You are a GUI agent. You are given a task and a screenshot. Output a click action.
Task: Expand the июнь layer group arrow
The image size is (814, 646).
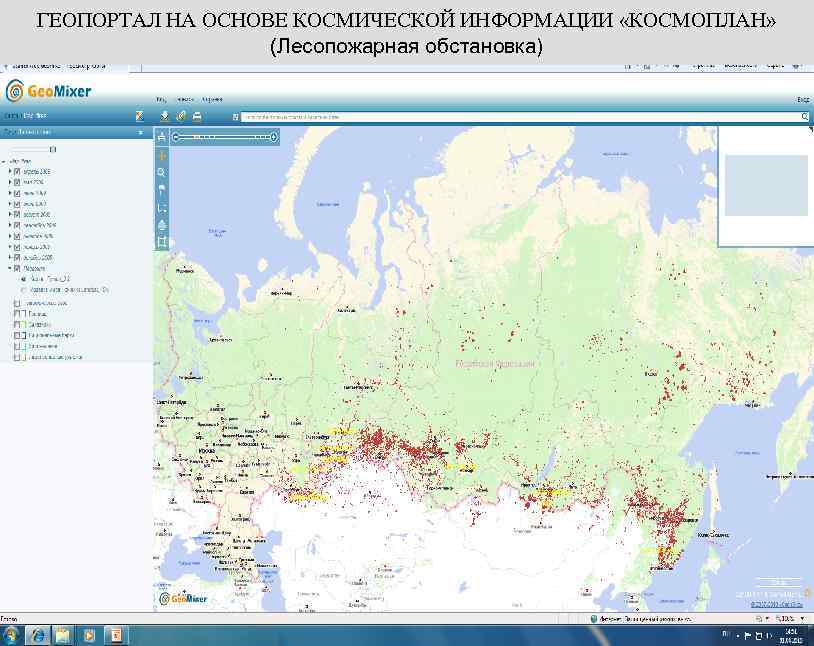tap(10, 193)
